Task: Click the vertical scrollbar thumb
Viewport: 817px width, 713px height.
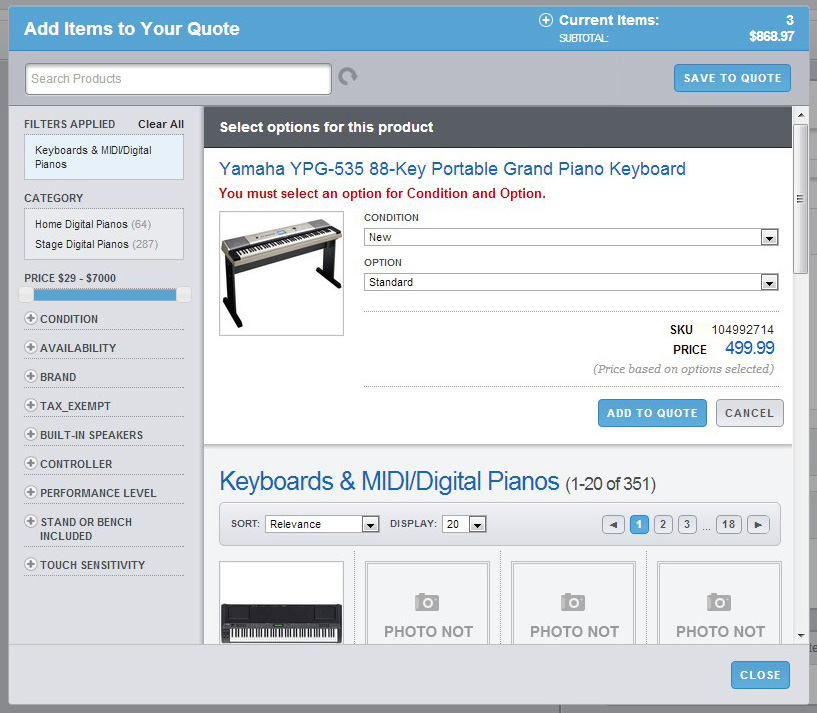Action: pos(800,199)
